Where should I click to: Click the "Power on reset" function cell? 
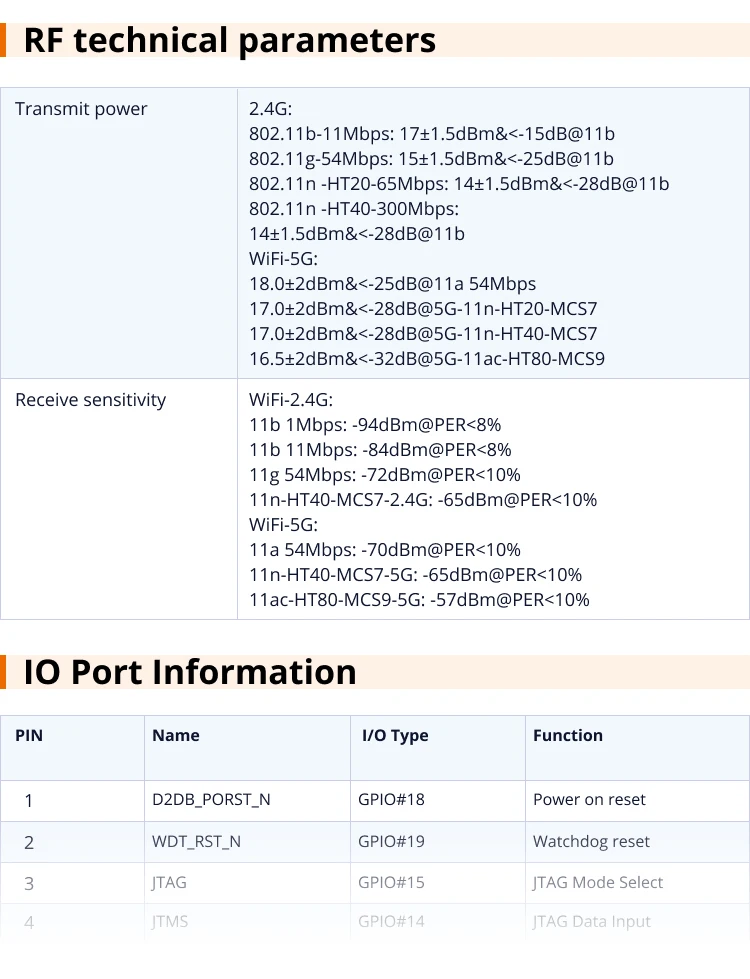589,800
